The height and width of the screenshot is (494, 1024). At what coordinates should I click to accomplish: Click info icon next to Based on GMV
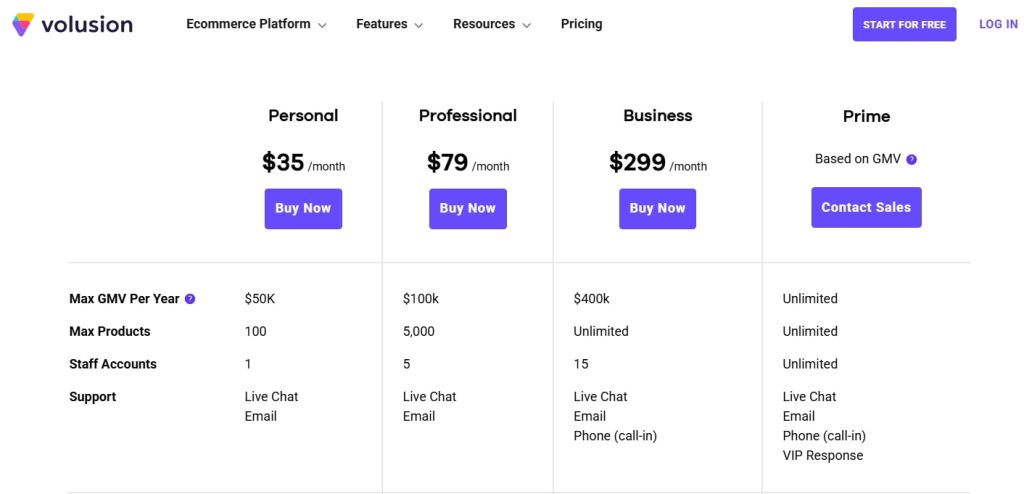(911, 159)
